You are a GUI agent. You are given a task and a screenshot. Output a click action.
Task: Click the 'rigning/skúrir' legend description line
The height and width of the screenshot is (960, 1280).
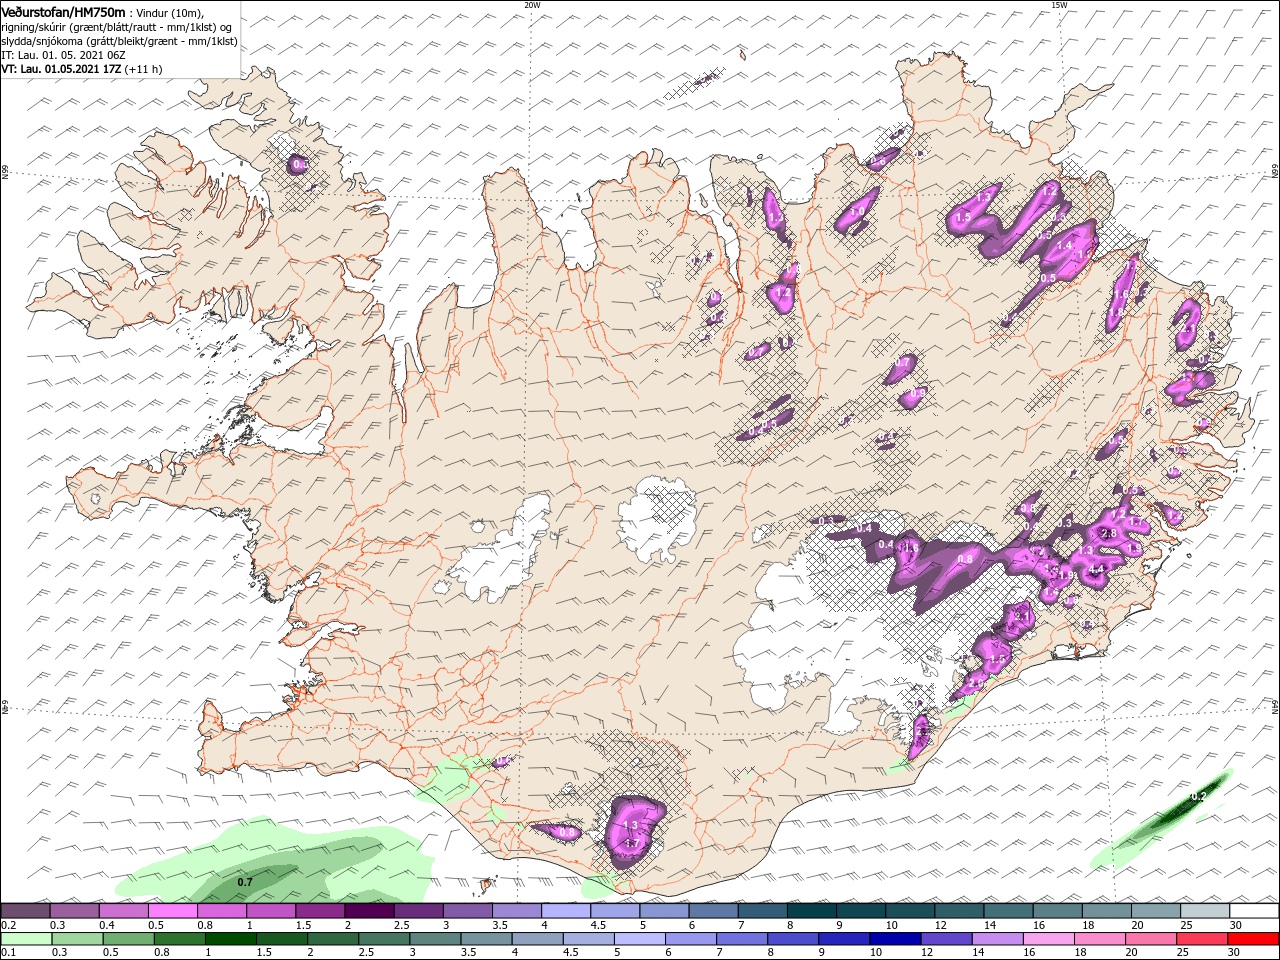click(118, 26)
